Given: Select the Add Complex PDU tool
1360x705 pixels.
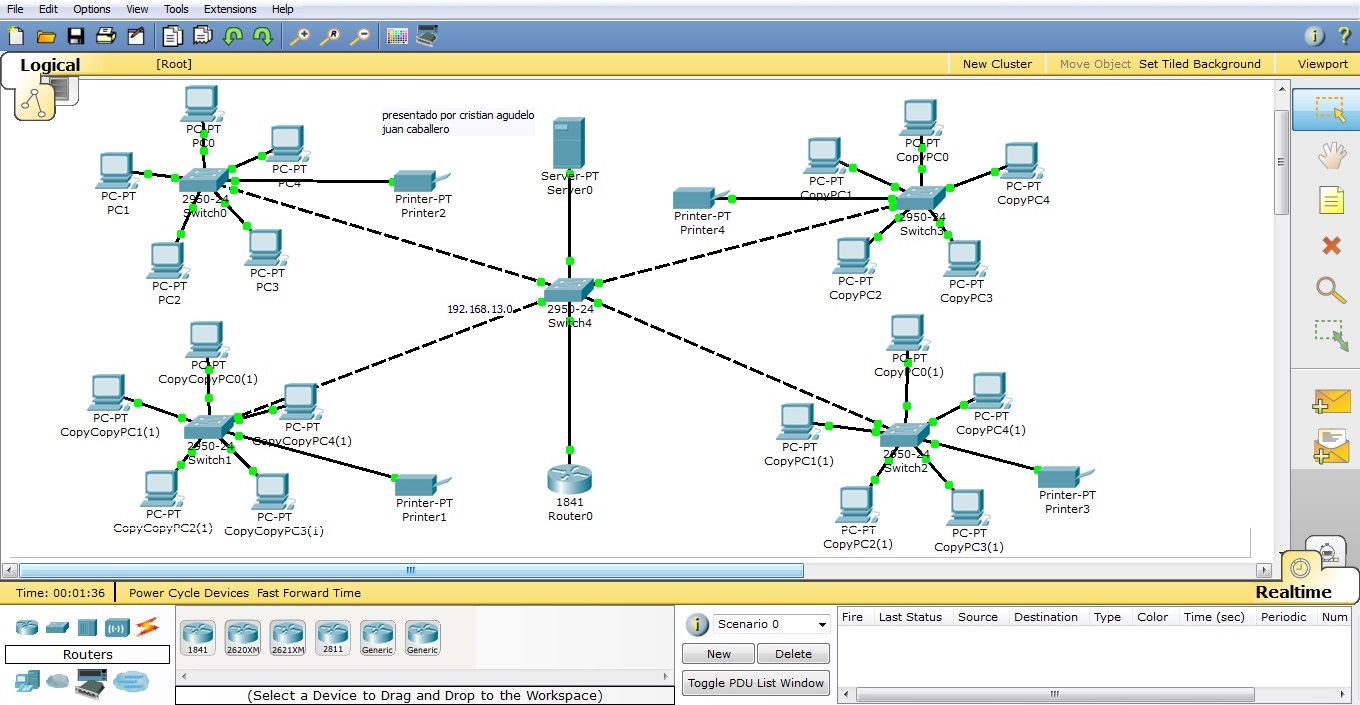Looking at the screenshot, I should (x=1331, y=446).
